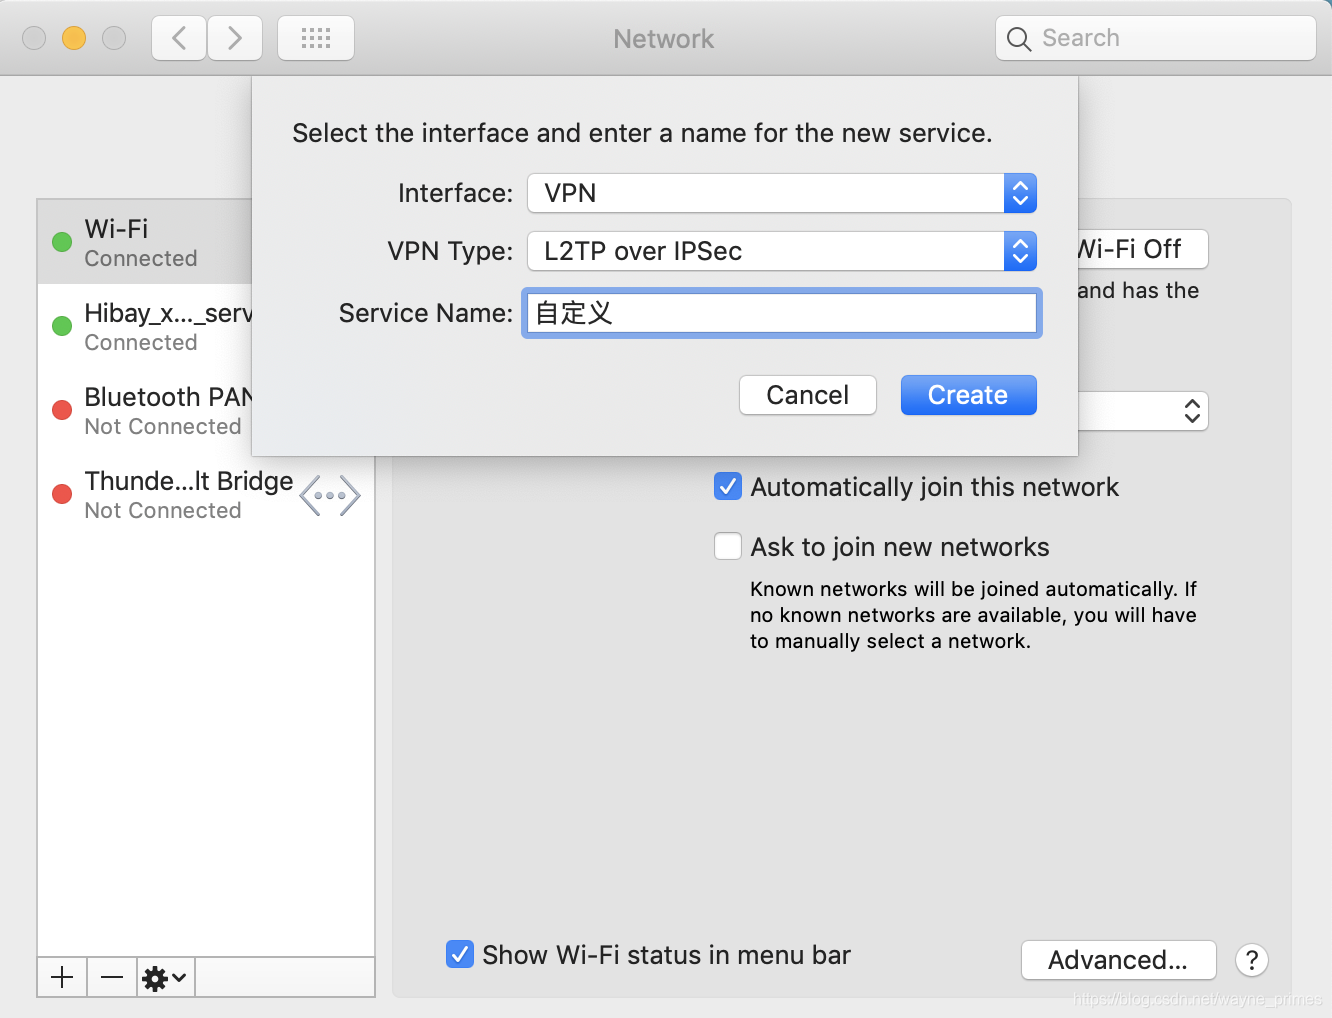Viewport: 1332px width, 1018px height.
Task: Select the Thunde...lt Bridge service row
Action: (206, 495)
